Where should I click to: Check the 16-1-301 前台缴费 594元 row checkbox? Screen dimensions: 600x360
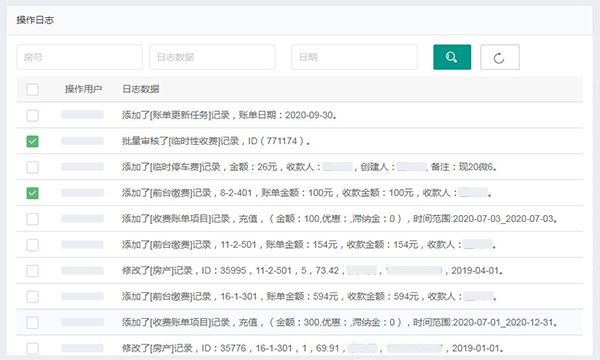click(33, 296)
